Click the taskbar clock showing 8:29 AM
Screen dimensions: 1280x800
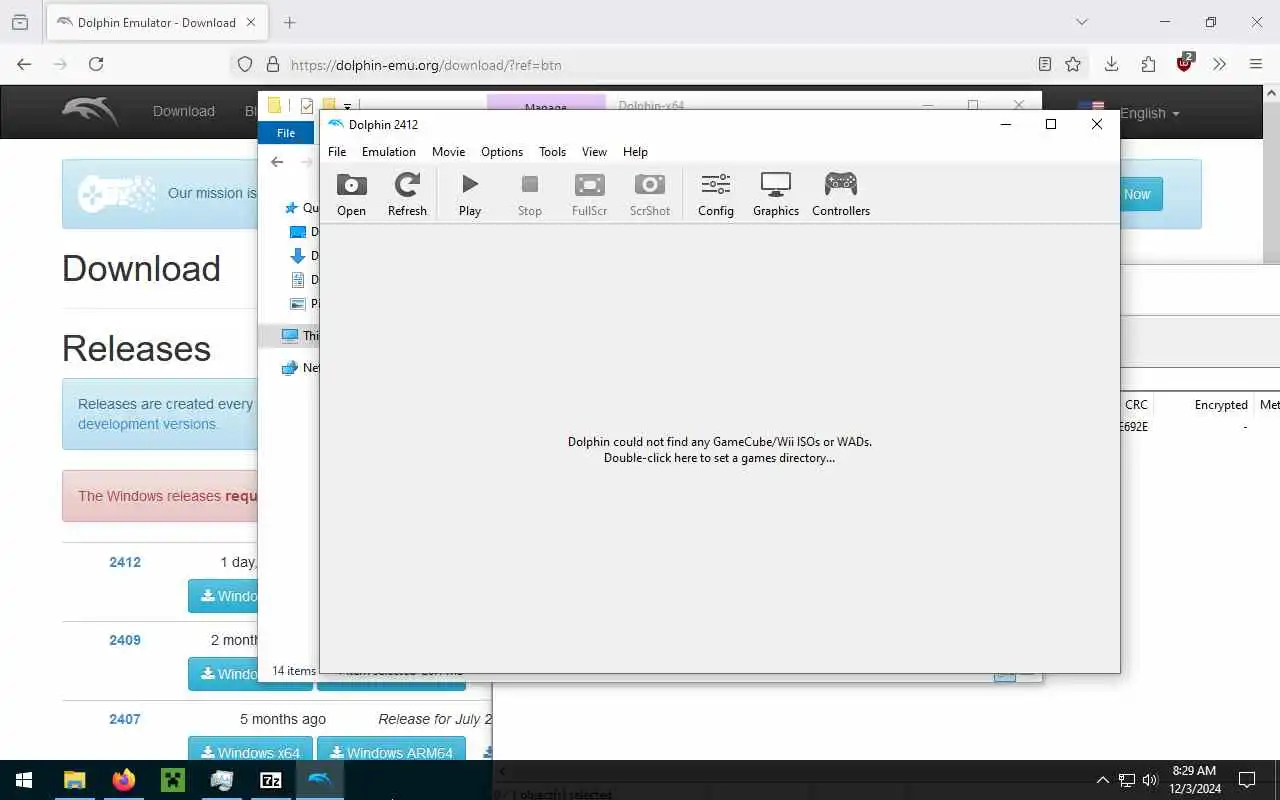coord(1194,780)
